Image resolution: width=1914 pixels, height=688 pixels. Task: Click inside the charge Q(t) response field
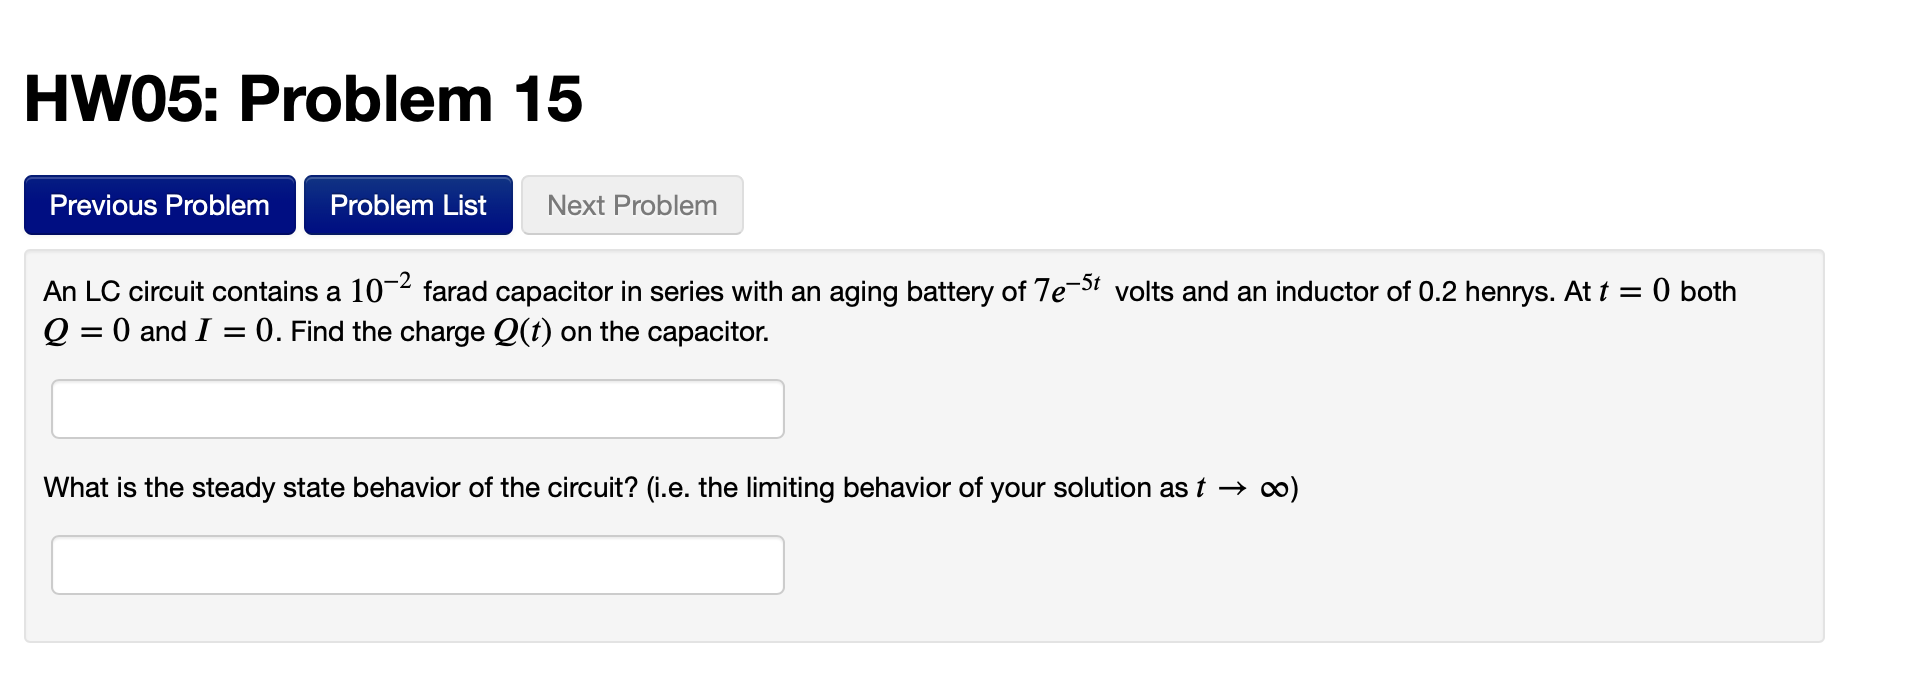tap(416, 408)
